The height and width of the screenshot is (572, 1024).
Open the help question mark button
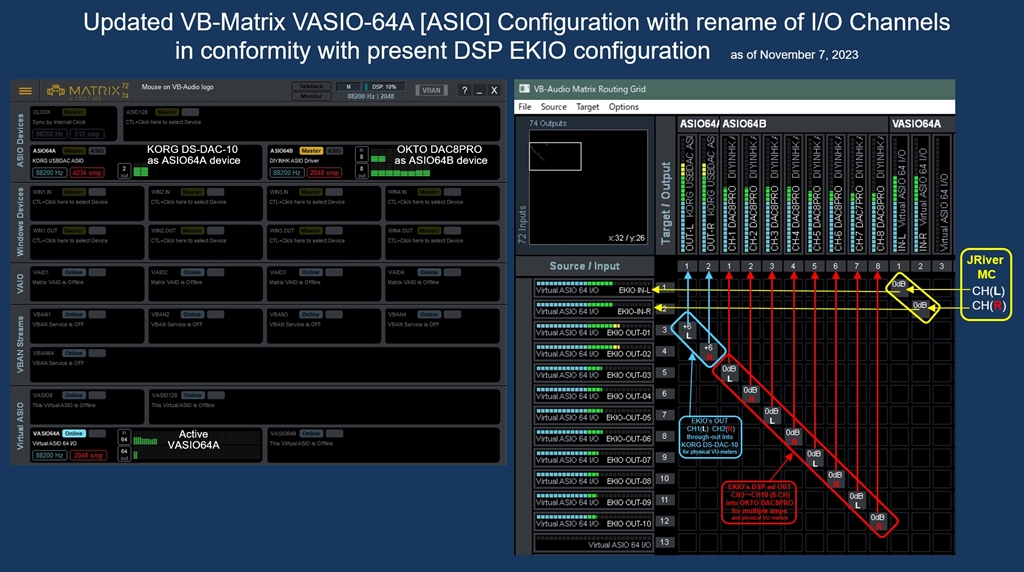463,91
